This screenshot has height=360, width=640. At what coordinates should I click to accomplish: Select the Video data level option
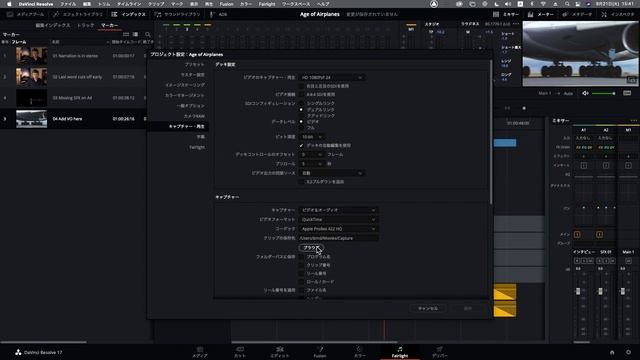301,122
